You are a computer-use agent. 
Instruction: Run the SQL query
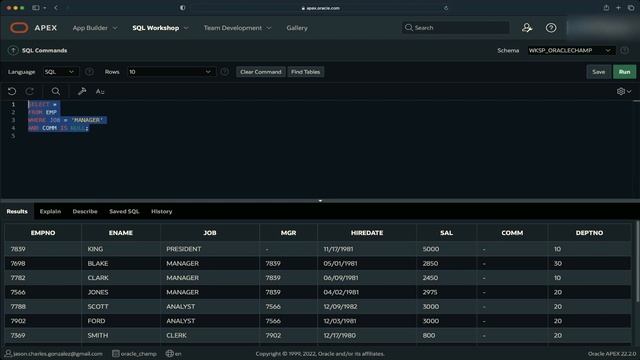(624, 72)
